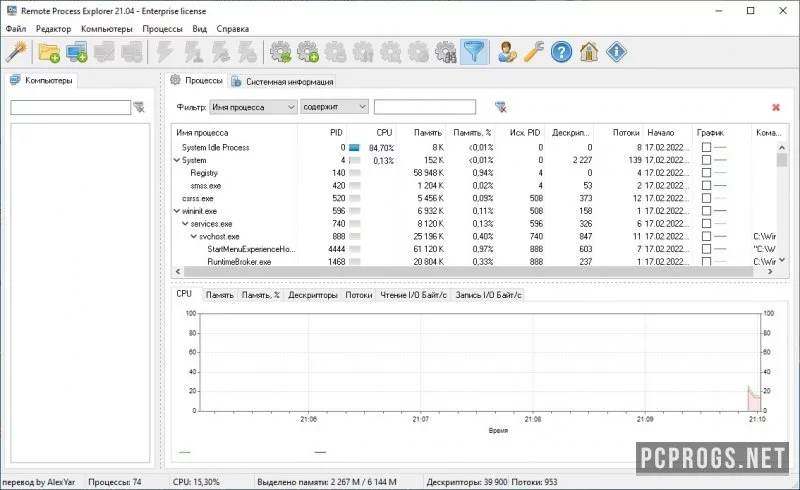The image size is (800, 490).
Task: Collapse the svchost.exe tree node
Action: pyautogui.click(x=194, y=236)
